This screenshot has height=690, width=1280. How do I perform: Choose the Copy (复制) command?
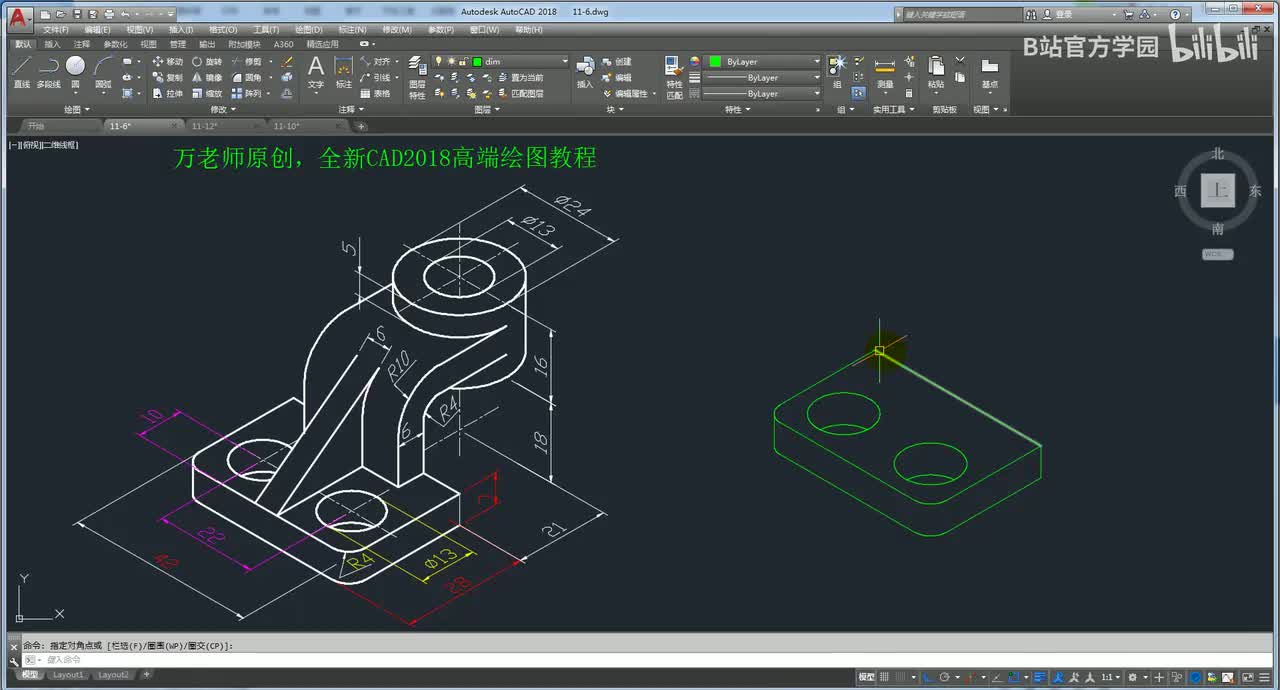point(167,77)
